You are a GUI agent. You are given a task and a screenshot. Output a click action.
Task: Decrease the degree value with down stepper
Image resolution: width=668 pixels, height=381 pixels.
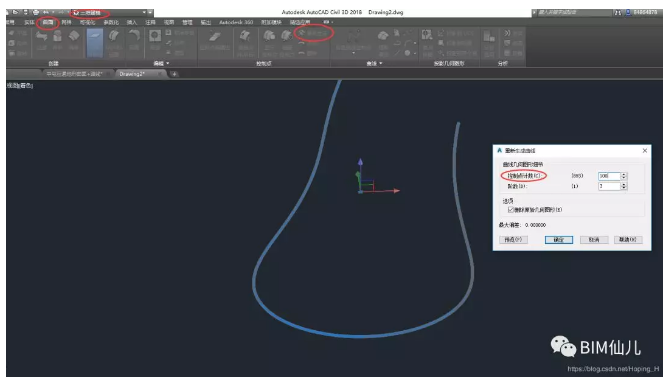click(624, 188)
